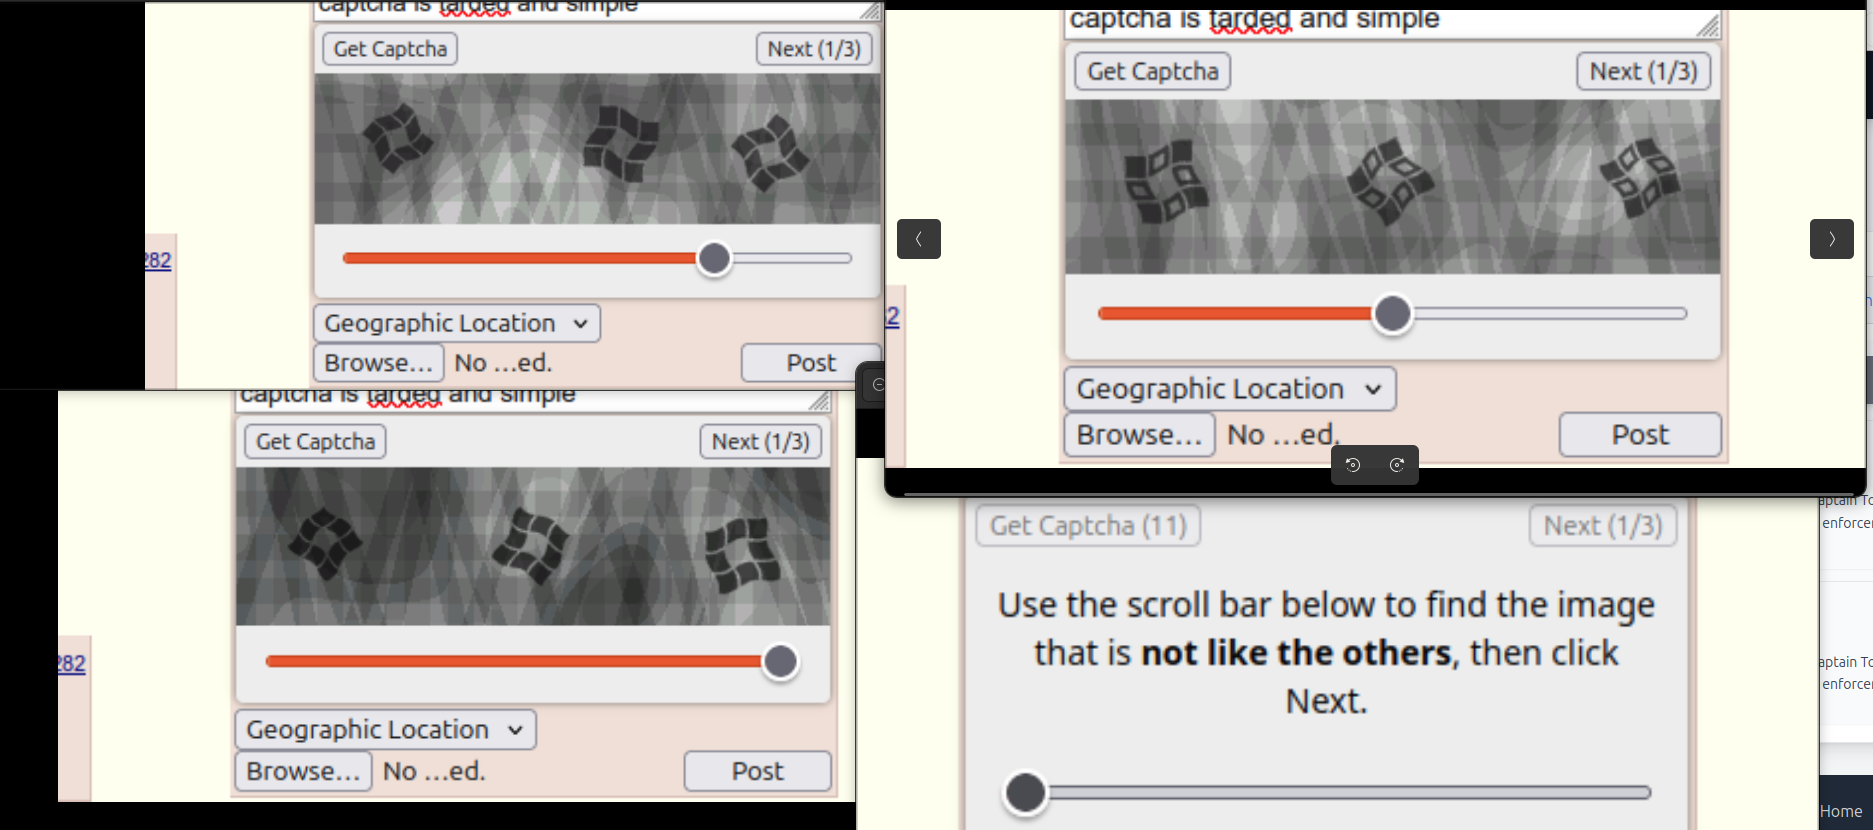
Task: Click Get Captcha in the top-left panel
Action: (x=390, y=49)
